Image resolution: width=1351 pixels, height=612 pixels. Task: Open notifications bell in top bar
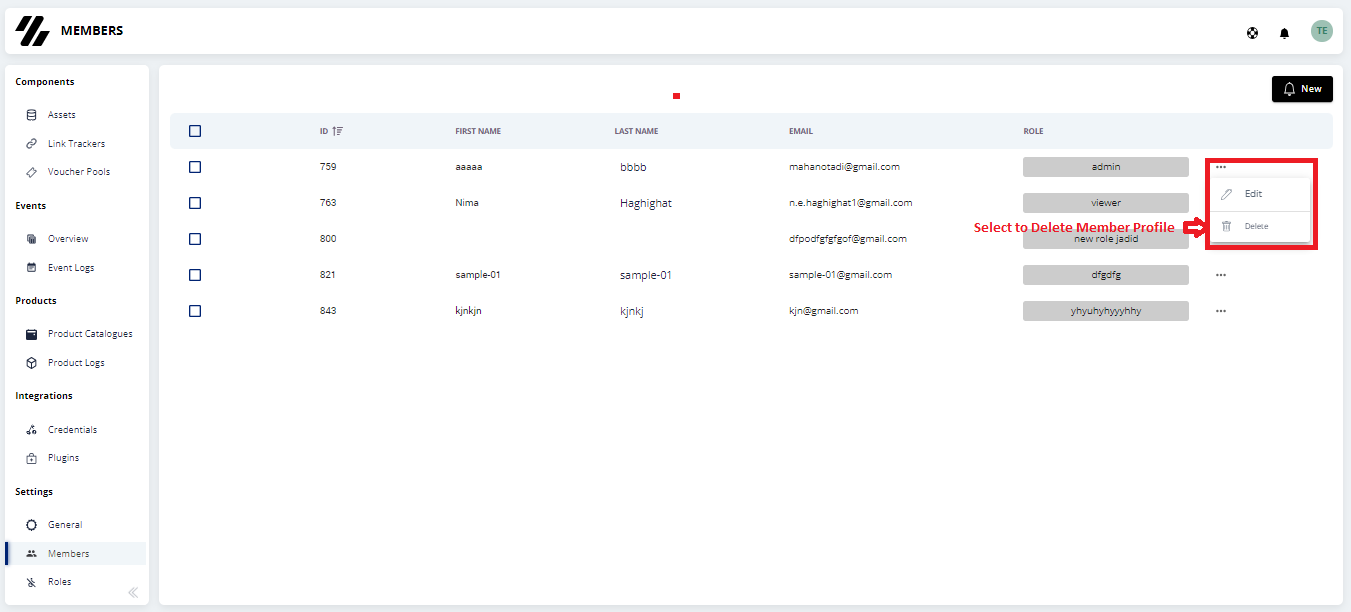point(1284,33)
